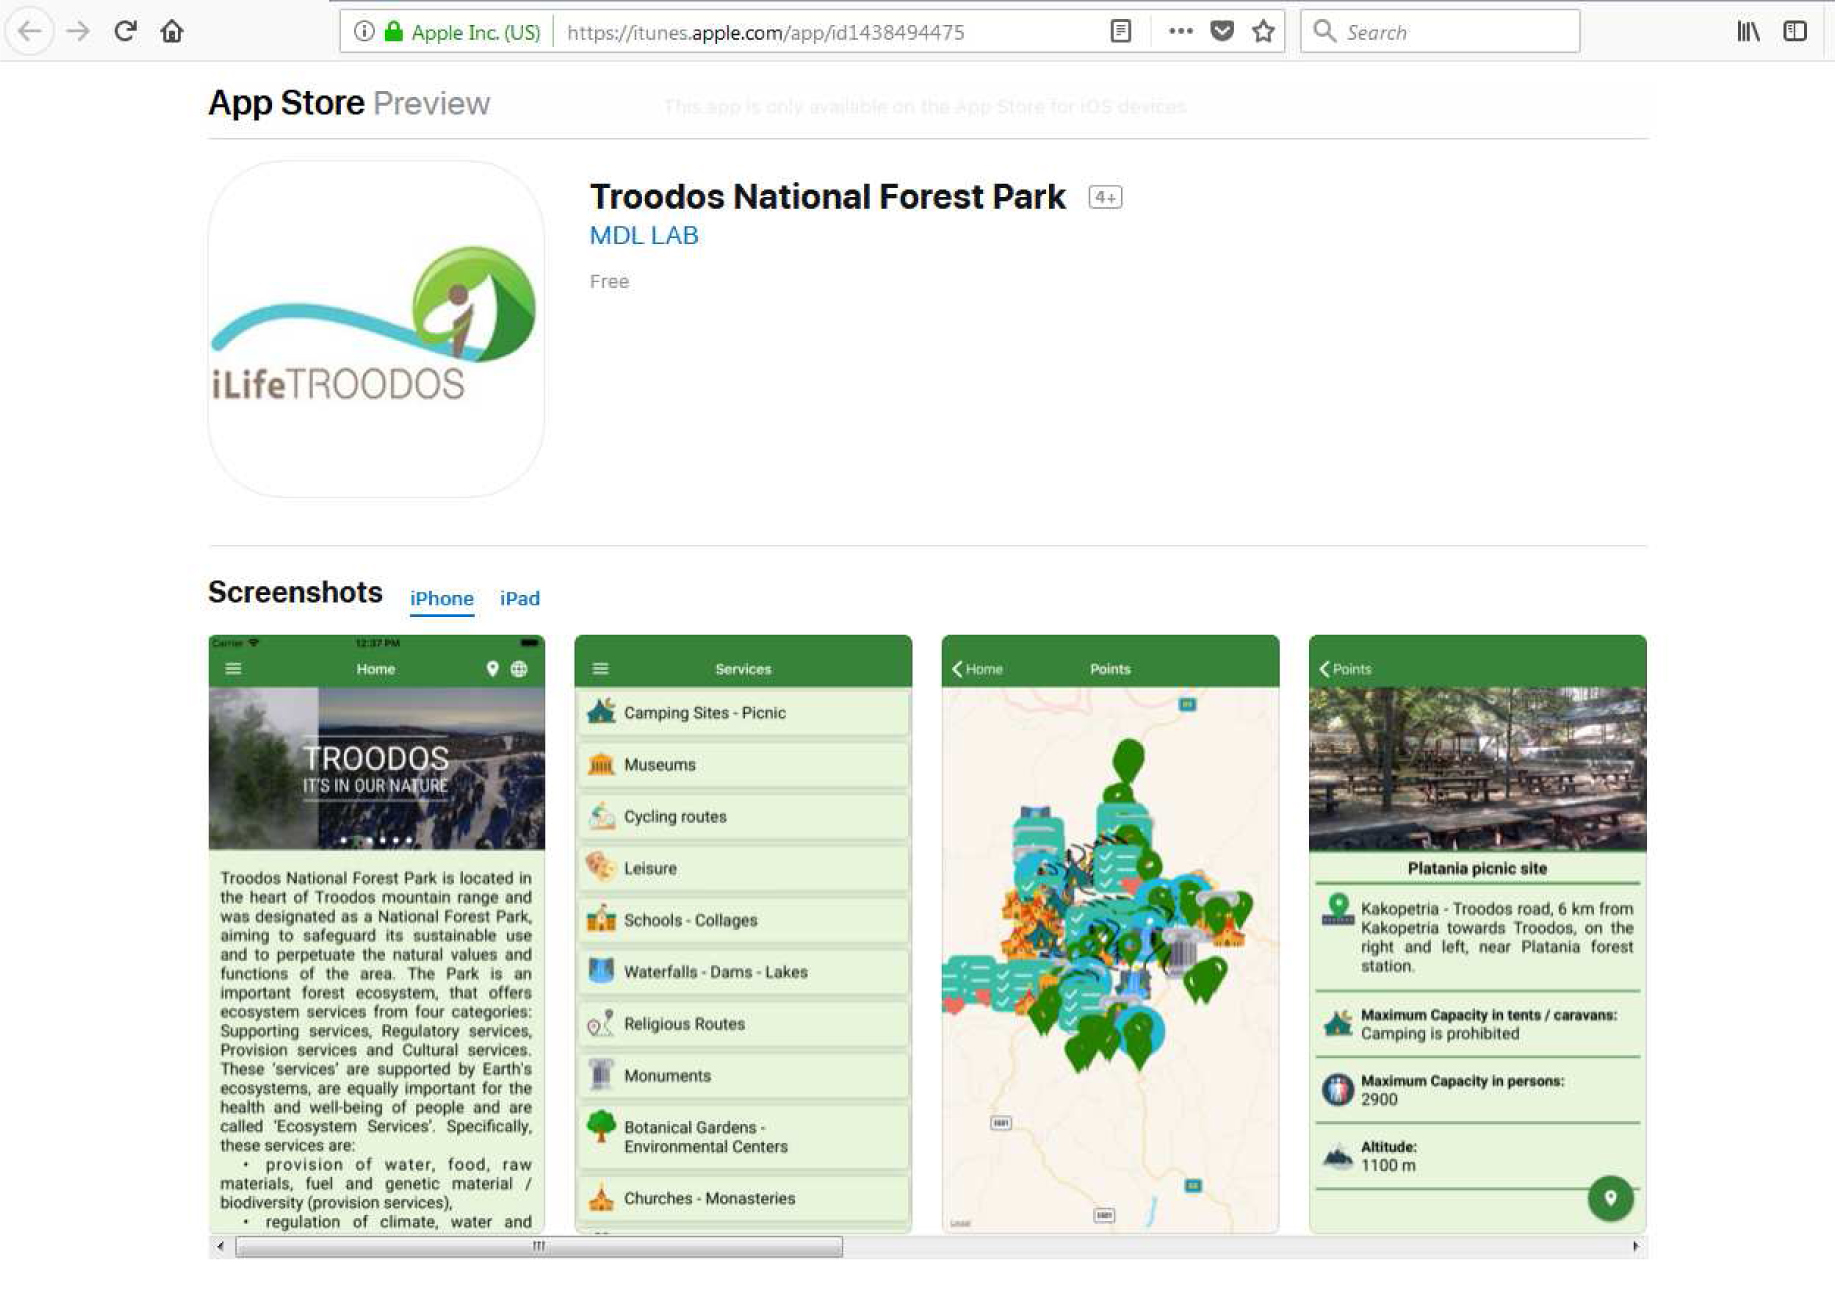This screenshot has height=1295, width=1835.
Task: Open the page actions three-dots menu
Action: 1180,31
